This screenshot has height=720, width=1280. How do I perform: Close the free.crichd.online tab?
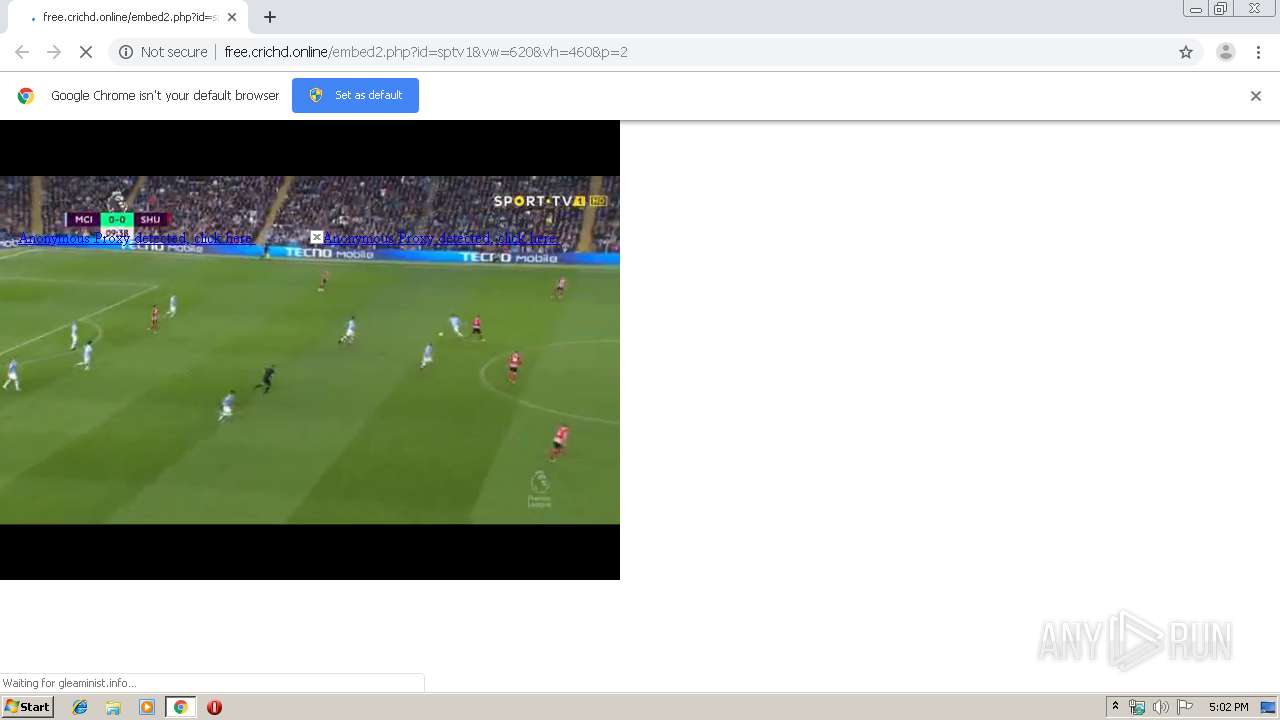(232, 17)
